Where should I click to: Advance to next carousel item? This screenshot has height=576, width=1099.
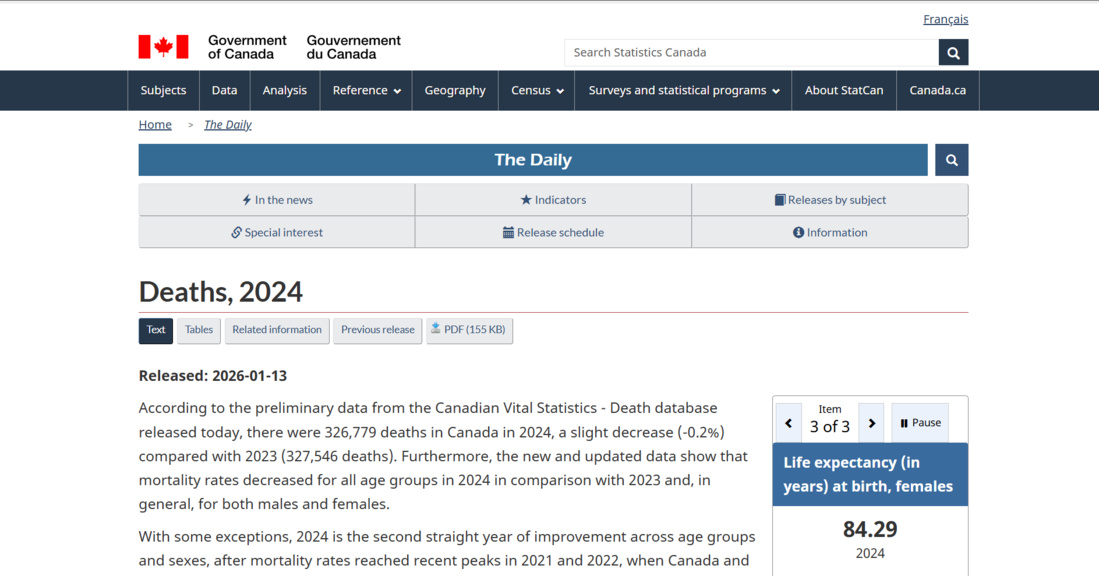coord(871,423)
